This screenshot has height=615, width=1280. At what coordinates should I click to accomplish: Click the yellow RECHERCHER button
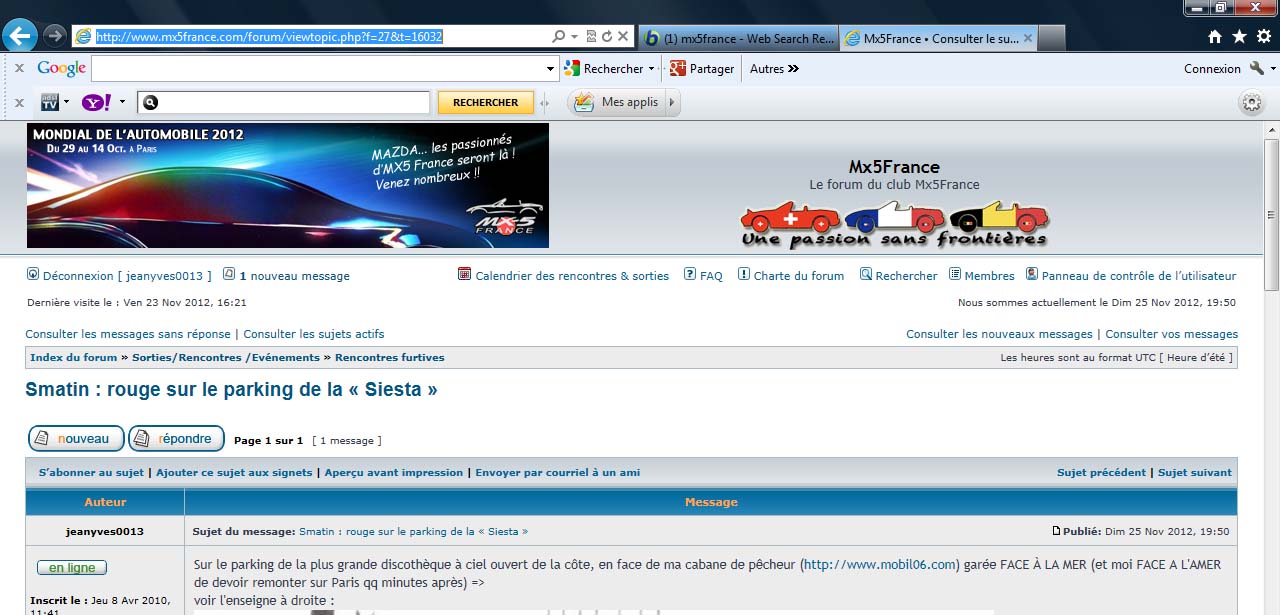(485, 102)
